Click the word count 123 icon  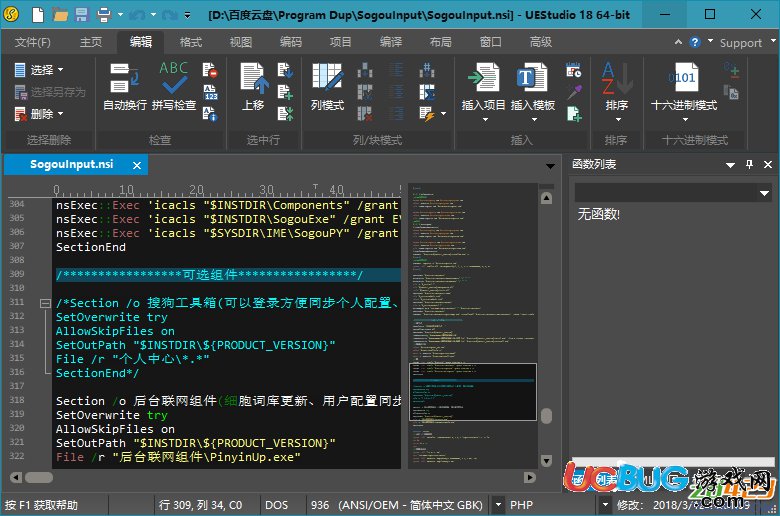[210, 92]
